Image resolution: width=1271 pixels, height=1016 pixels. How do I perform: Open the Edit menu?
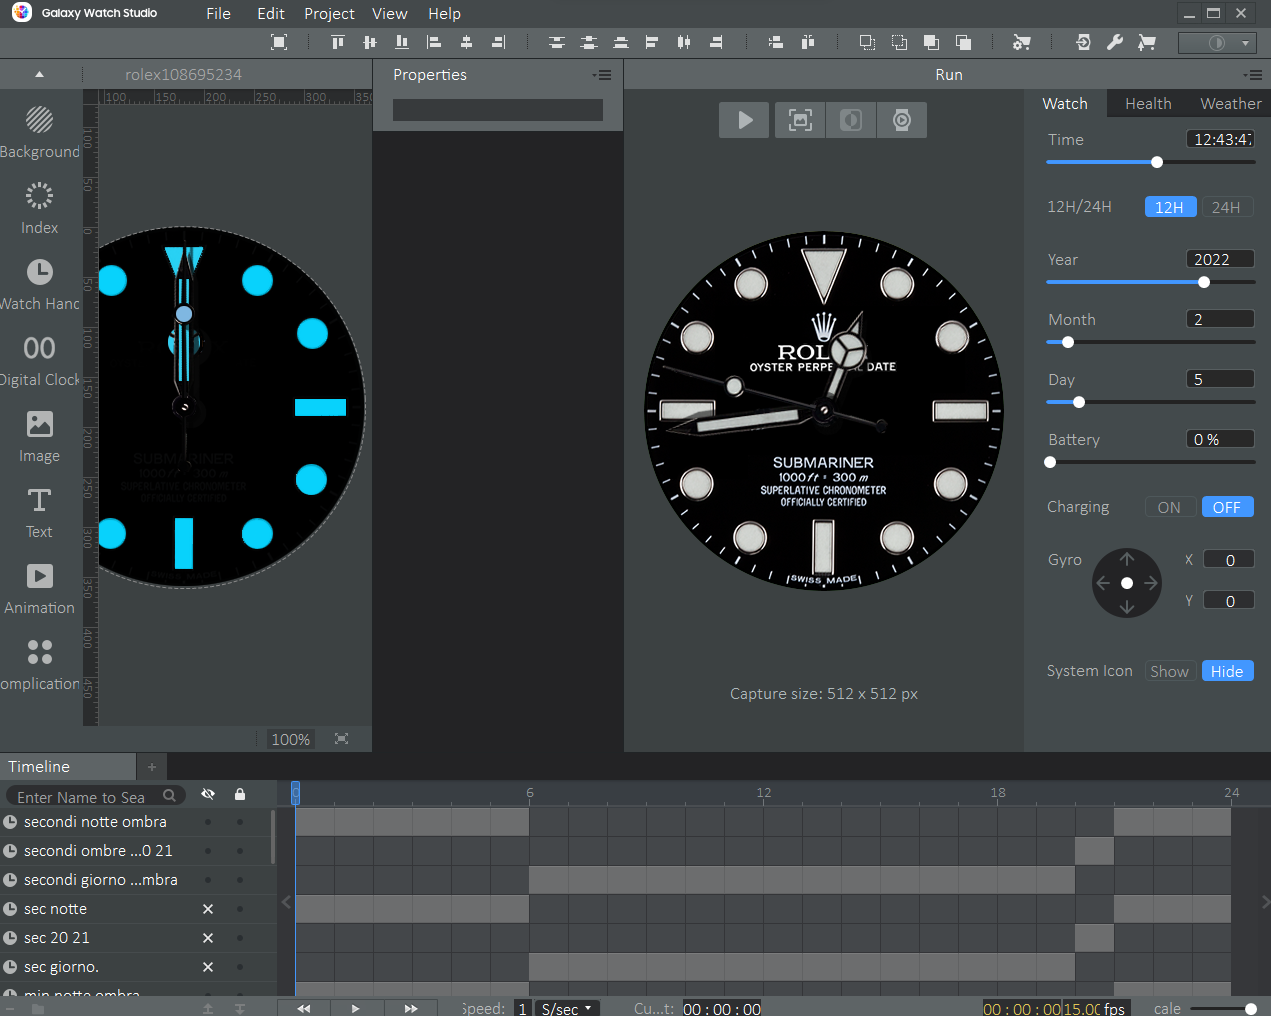[271, 14]
